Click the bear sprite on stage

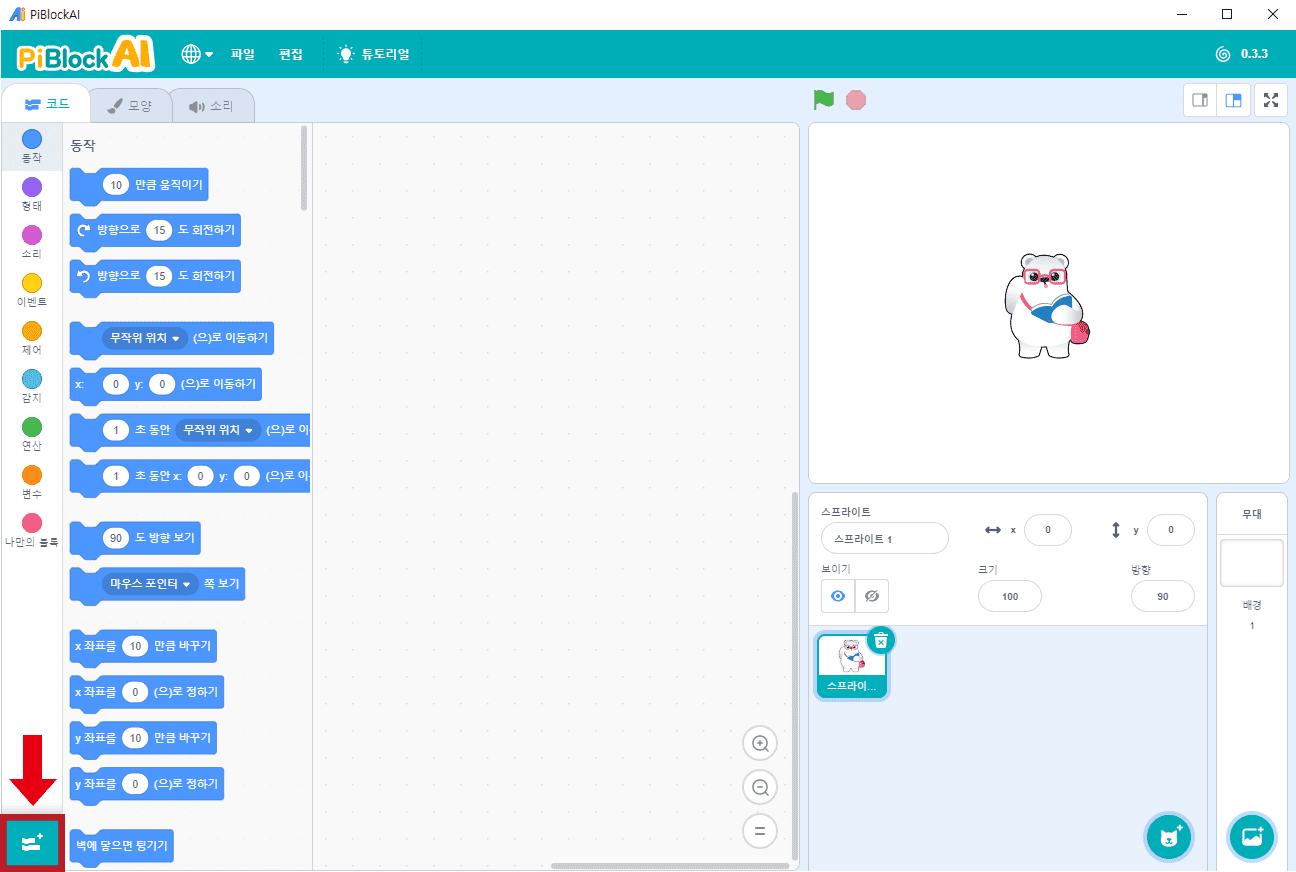1046,305
